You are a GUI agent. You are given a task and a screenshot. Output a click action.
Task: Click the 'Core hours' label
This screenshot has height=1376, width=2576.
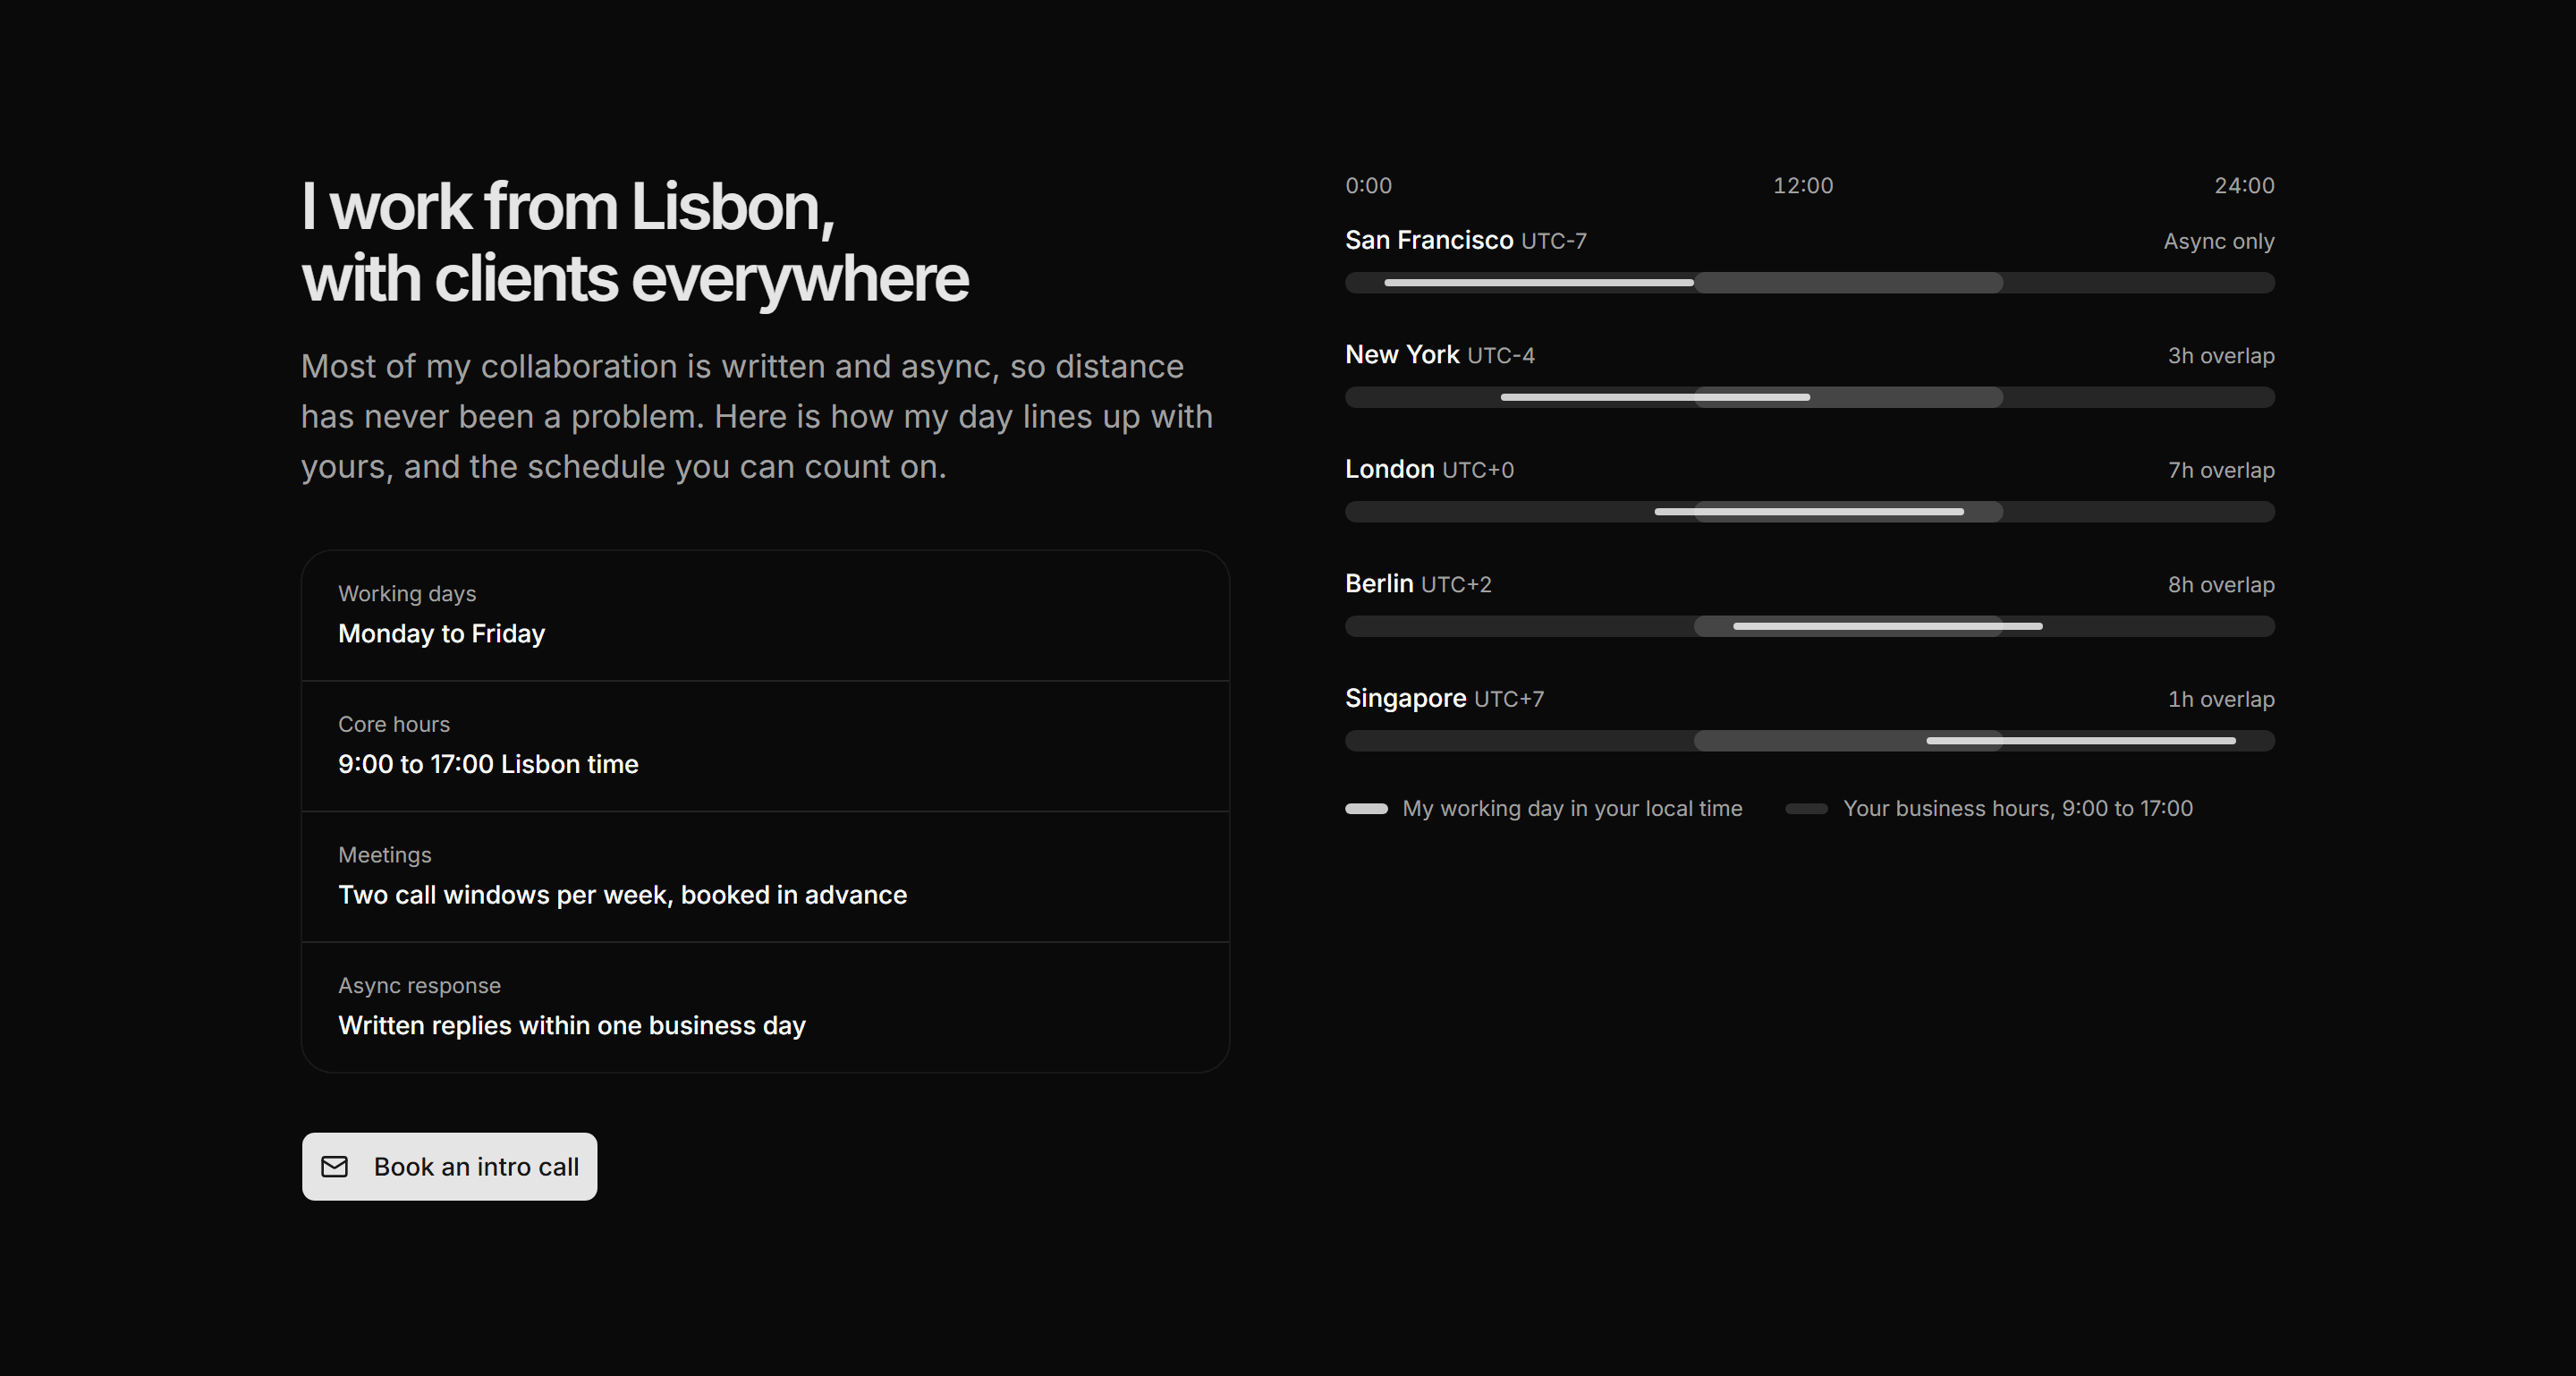394,724
